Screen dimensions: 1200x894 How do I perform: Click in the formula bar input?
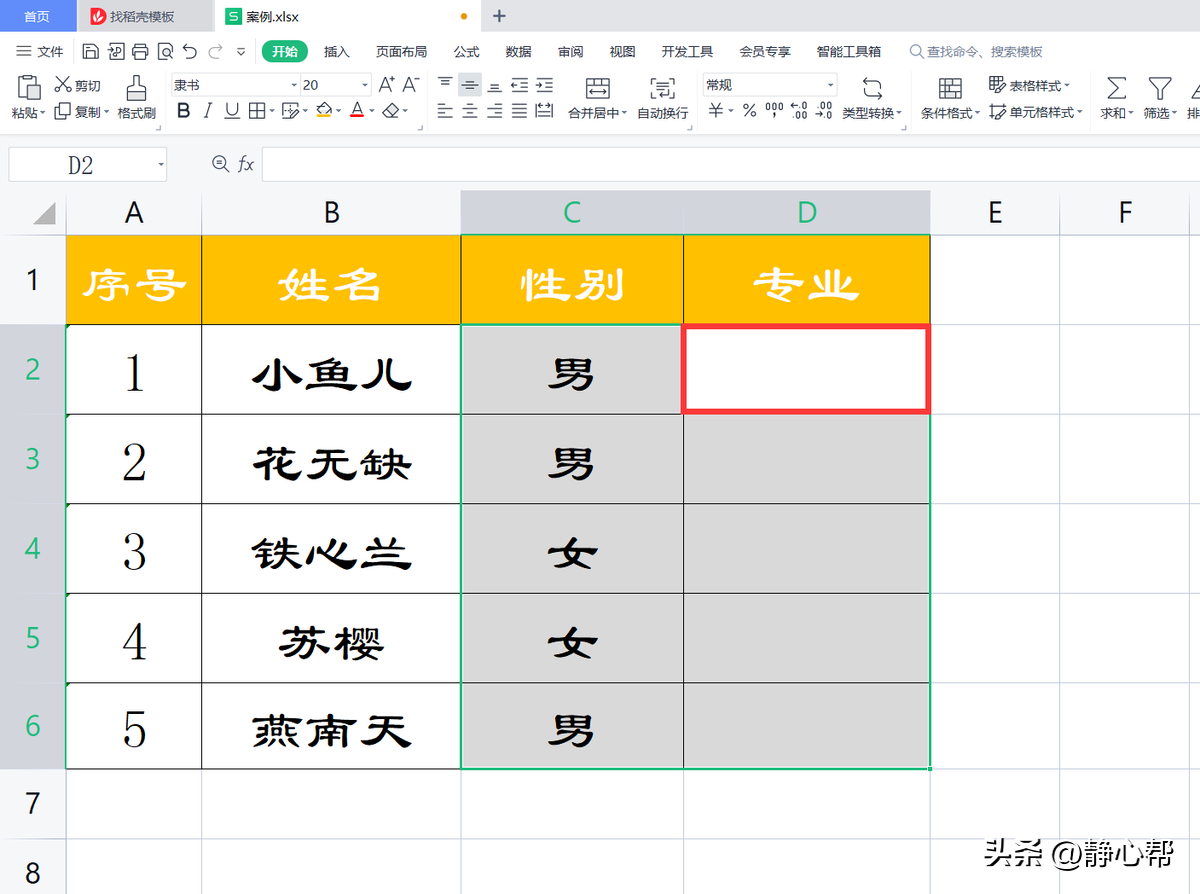point(730,164)
